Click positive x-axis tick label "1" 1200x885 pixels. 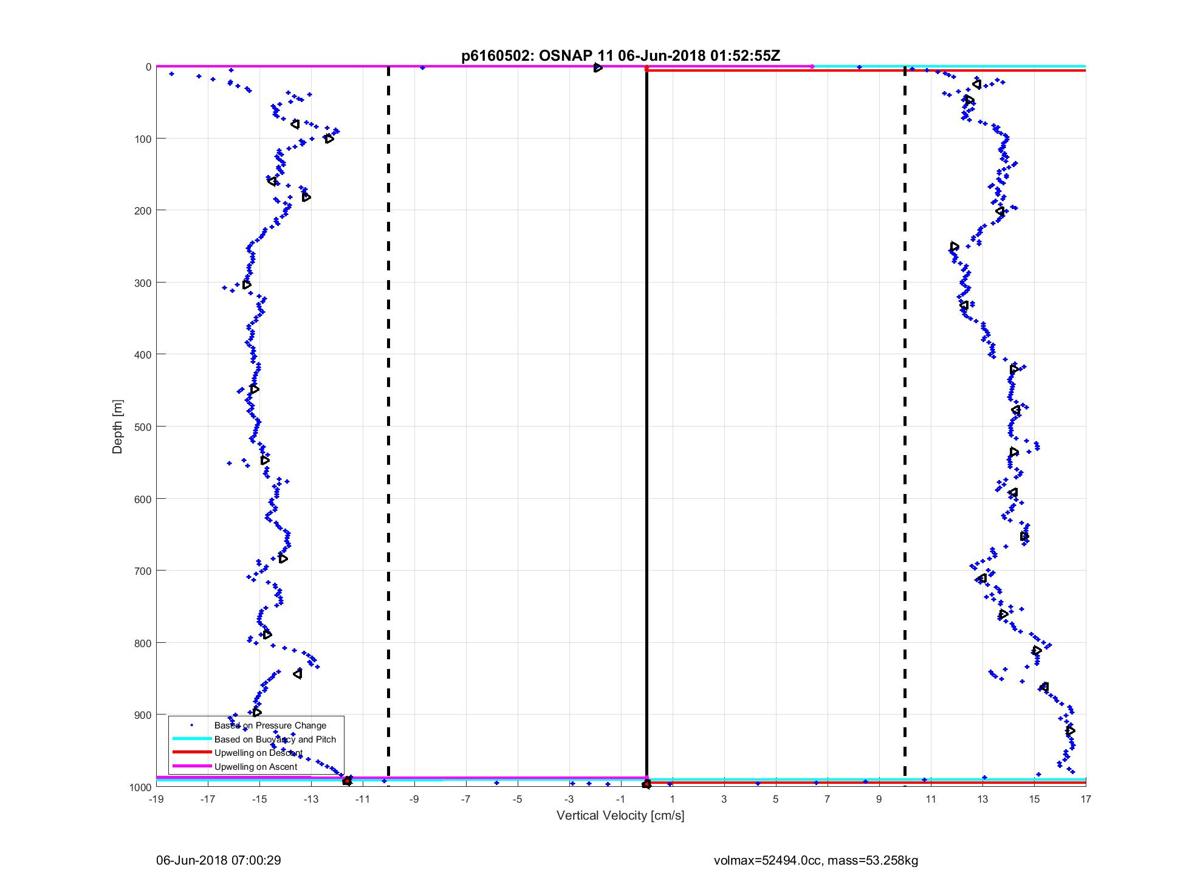tap(672, 800)
